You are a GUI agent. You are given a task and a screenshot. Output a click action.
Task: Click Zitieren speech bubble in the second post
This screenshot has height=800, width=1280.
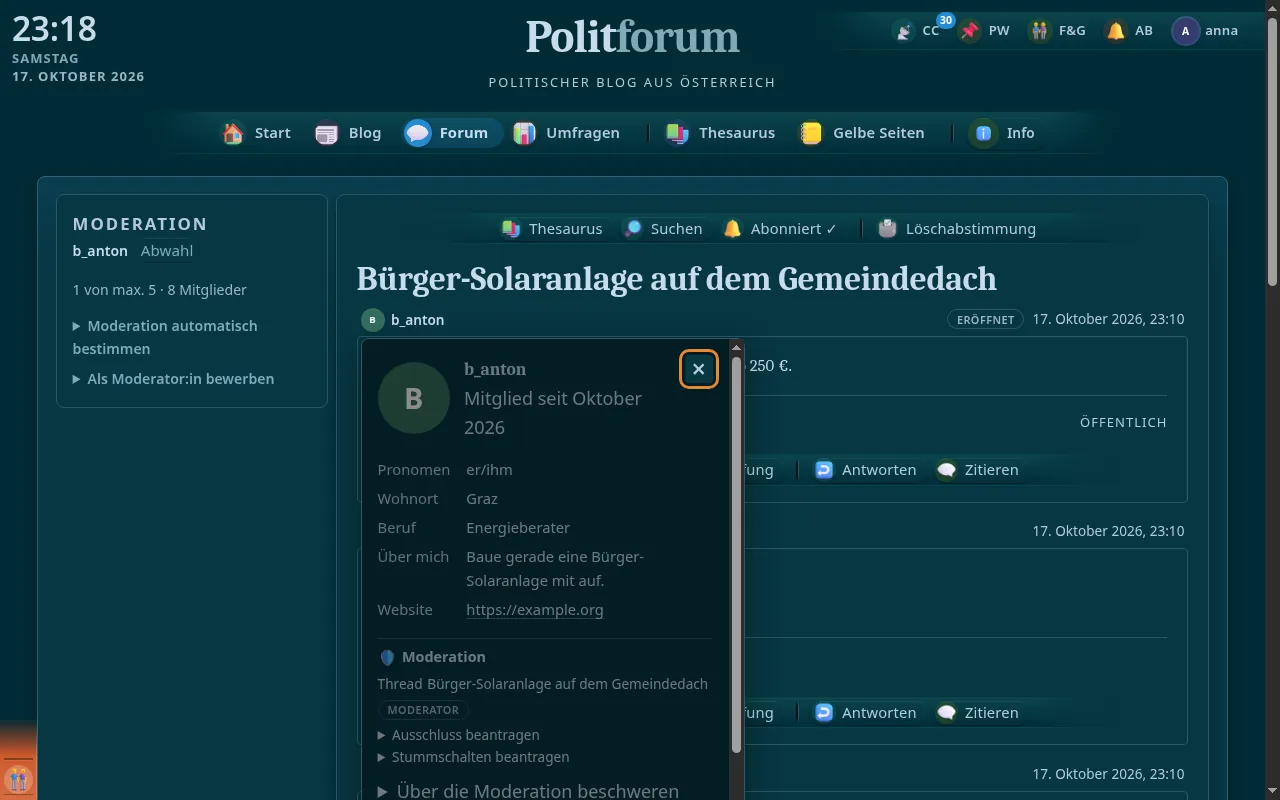(x=946, y=713)
